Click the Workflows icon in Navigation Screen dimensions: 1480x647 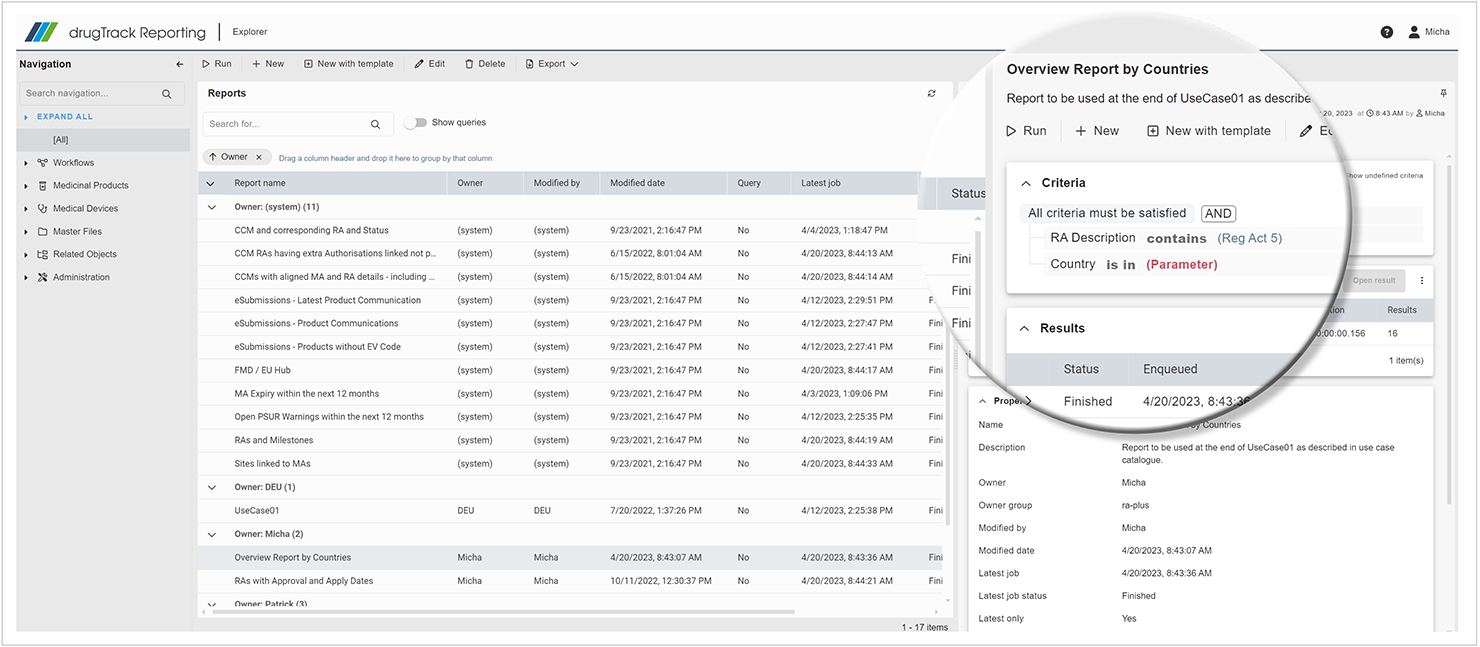point(43,163)
